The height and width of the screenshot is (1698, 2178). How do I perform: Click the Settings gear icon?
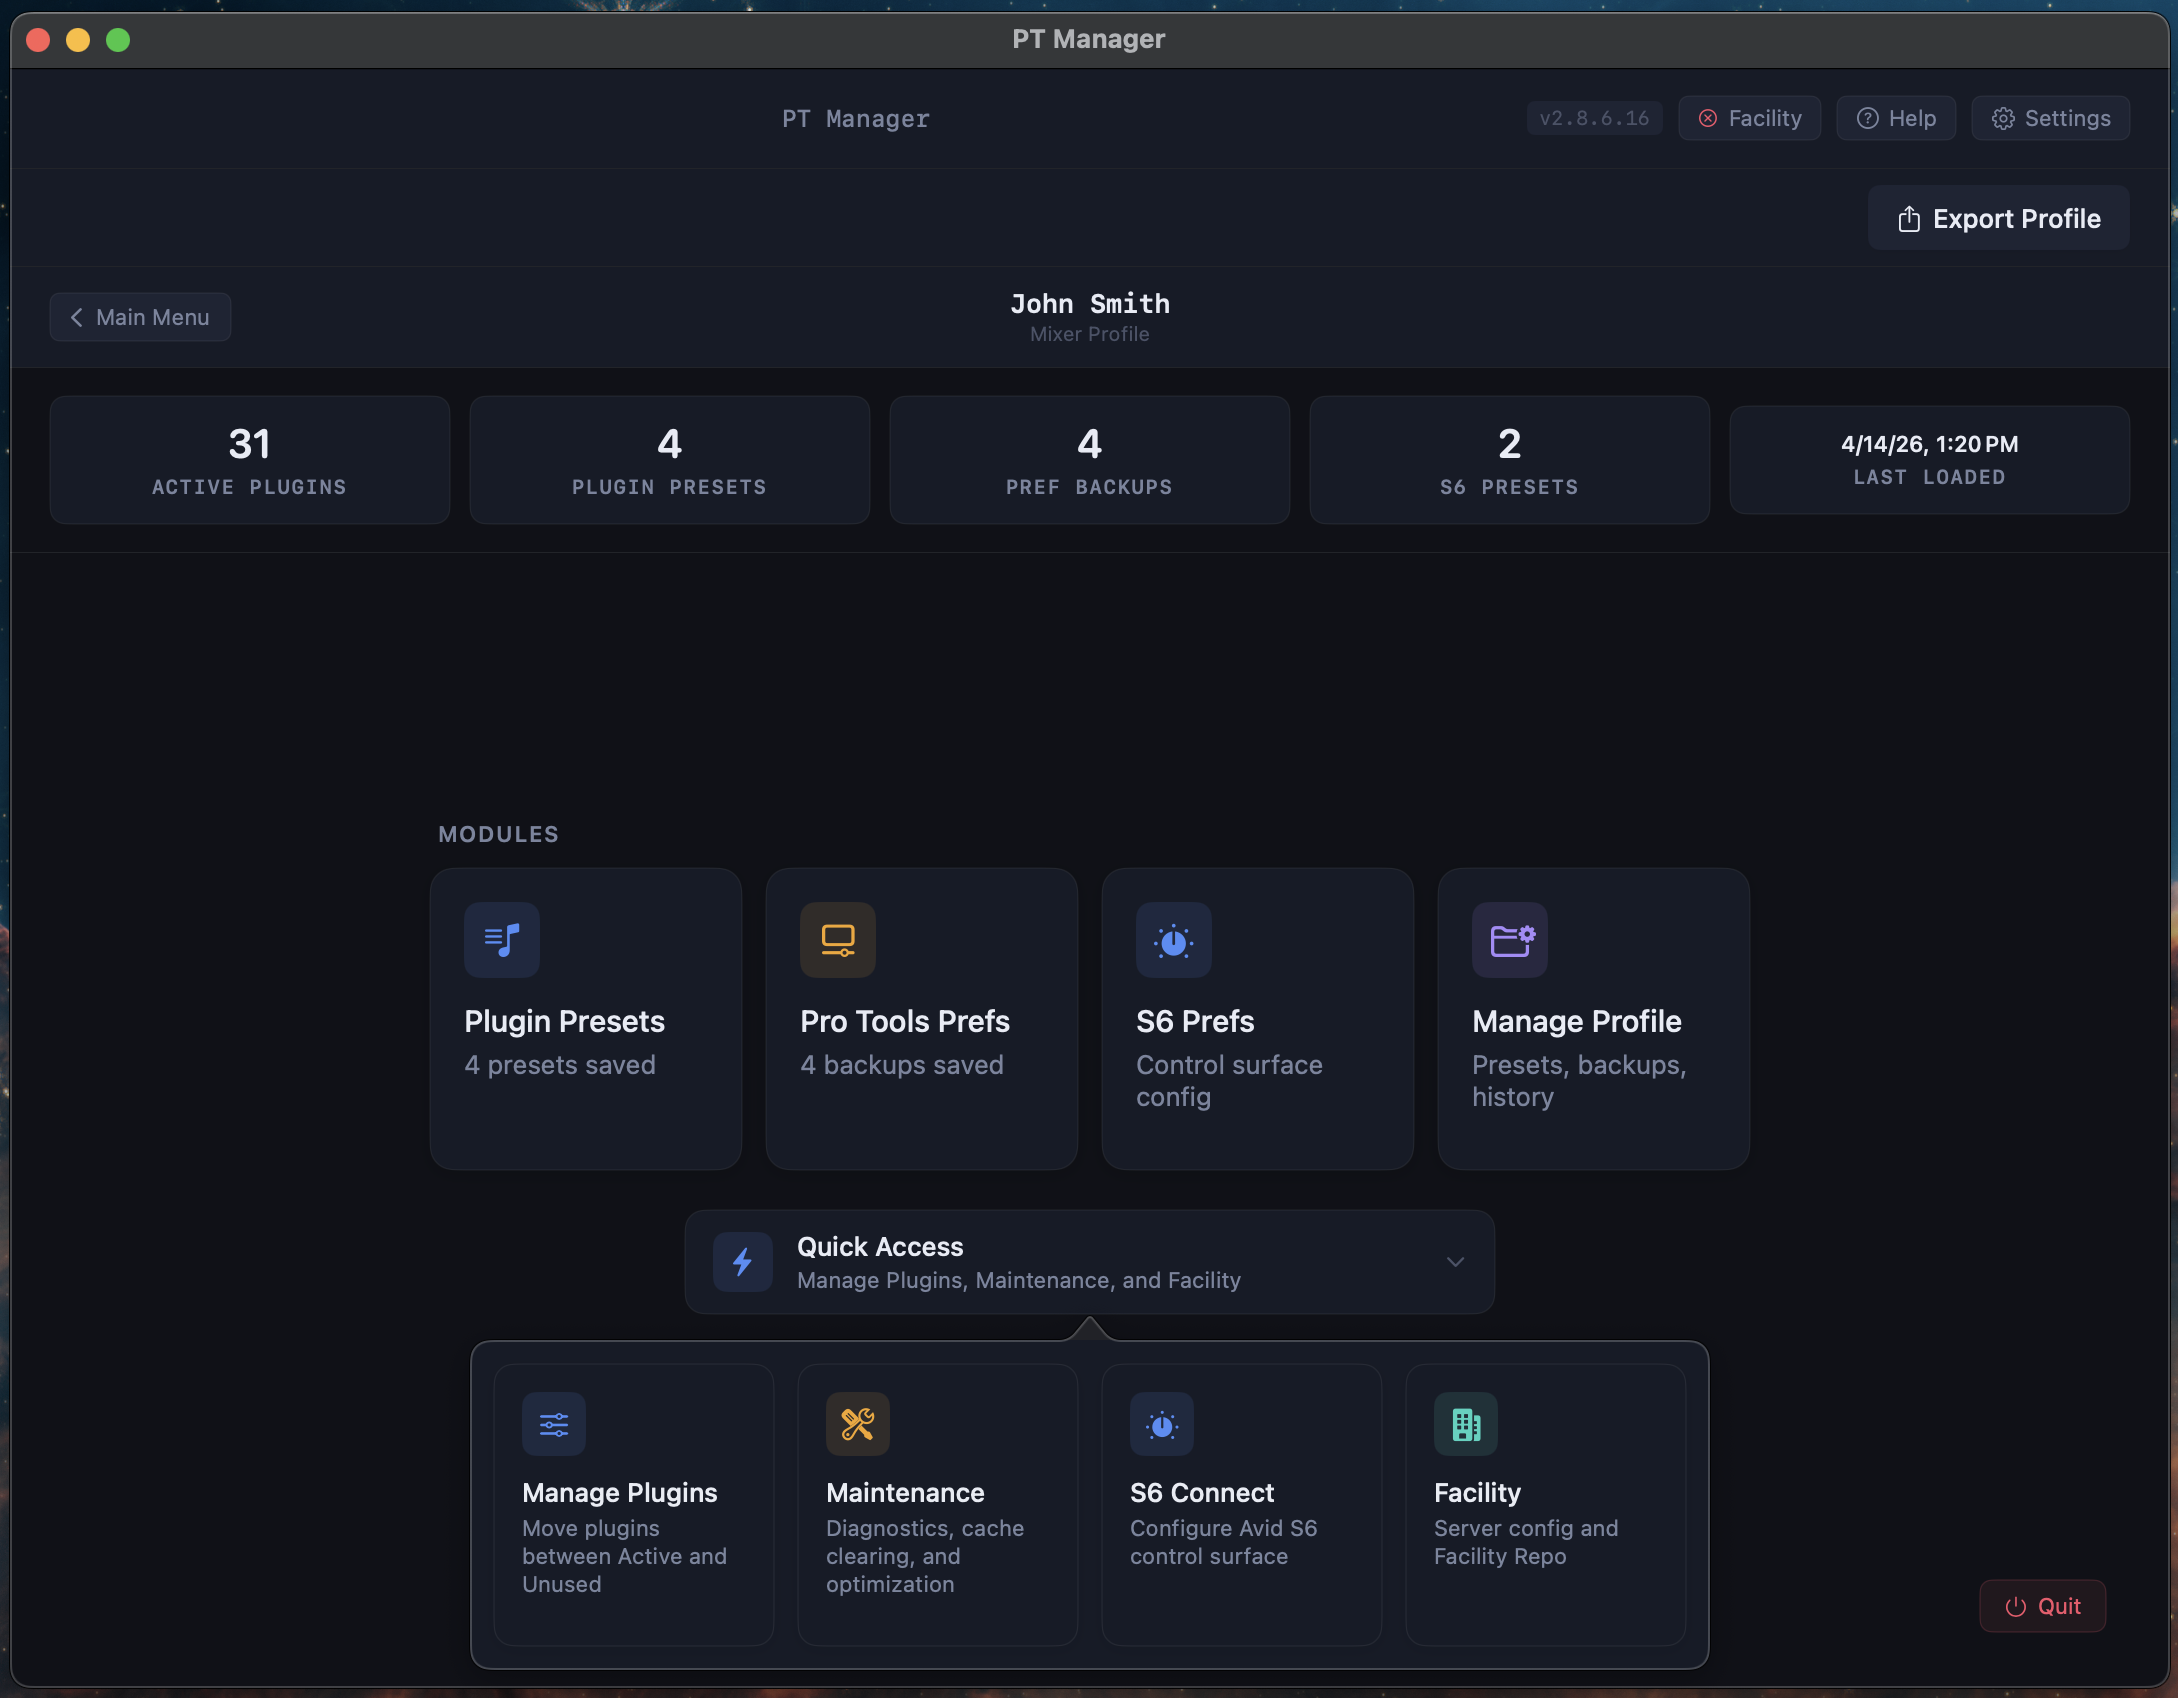click(x=2003, y=118)
